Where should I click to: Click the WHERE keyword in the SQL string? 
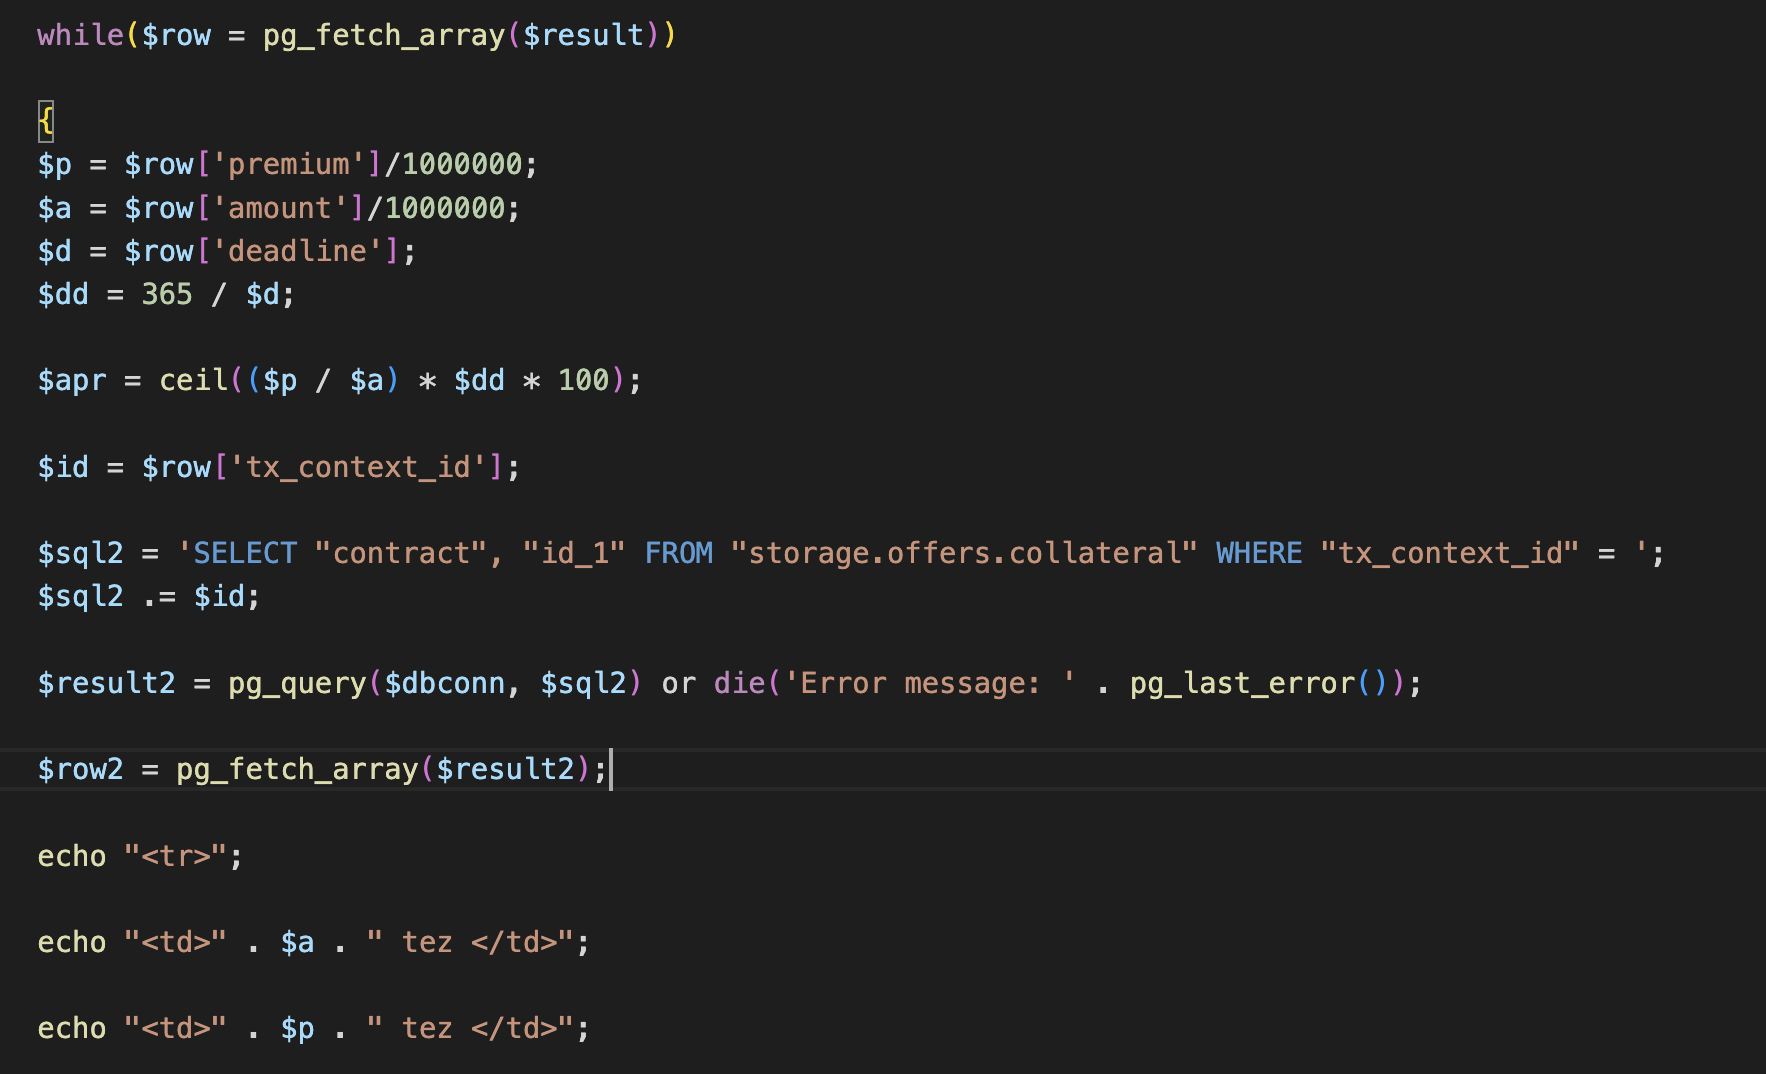pos(1259,553)
